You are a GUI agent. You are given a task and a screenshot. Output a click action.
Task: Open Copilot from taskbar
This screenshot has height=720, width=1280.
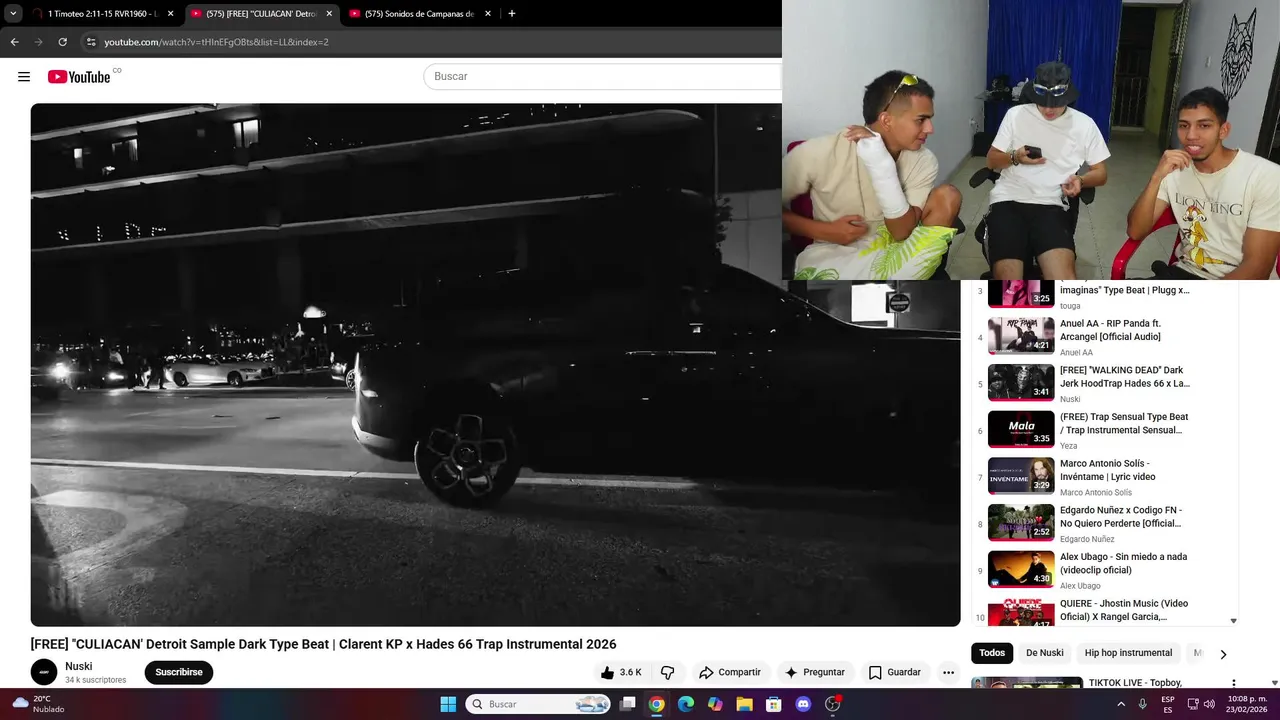click(x=715, y=704)
